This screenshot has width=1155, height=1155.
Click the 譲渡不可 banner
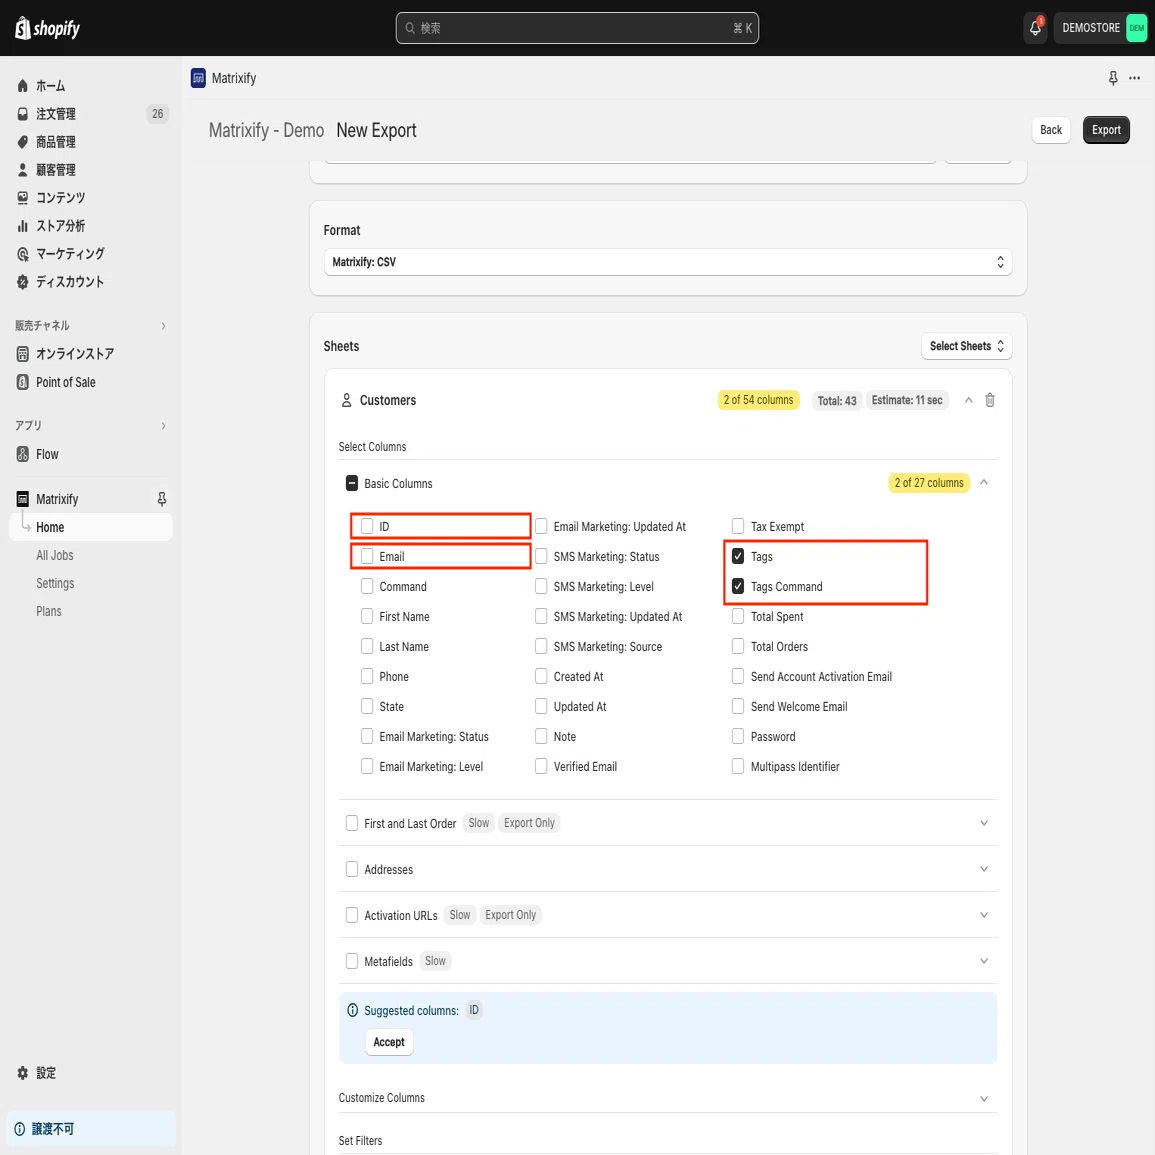(91, 1129)
